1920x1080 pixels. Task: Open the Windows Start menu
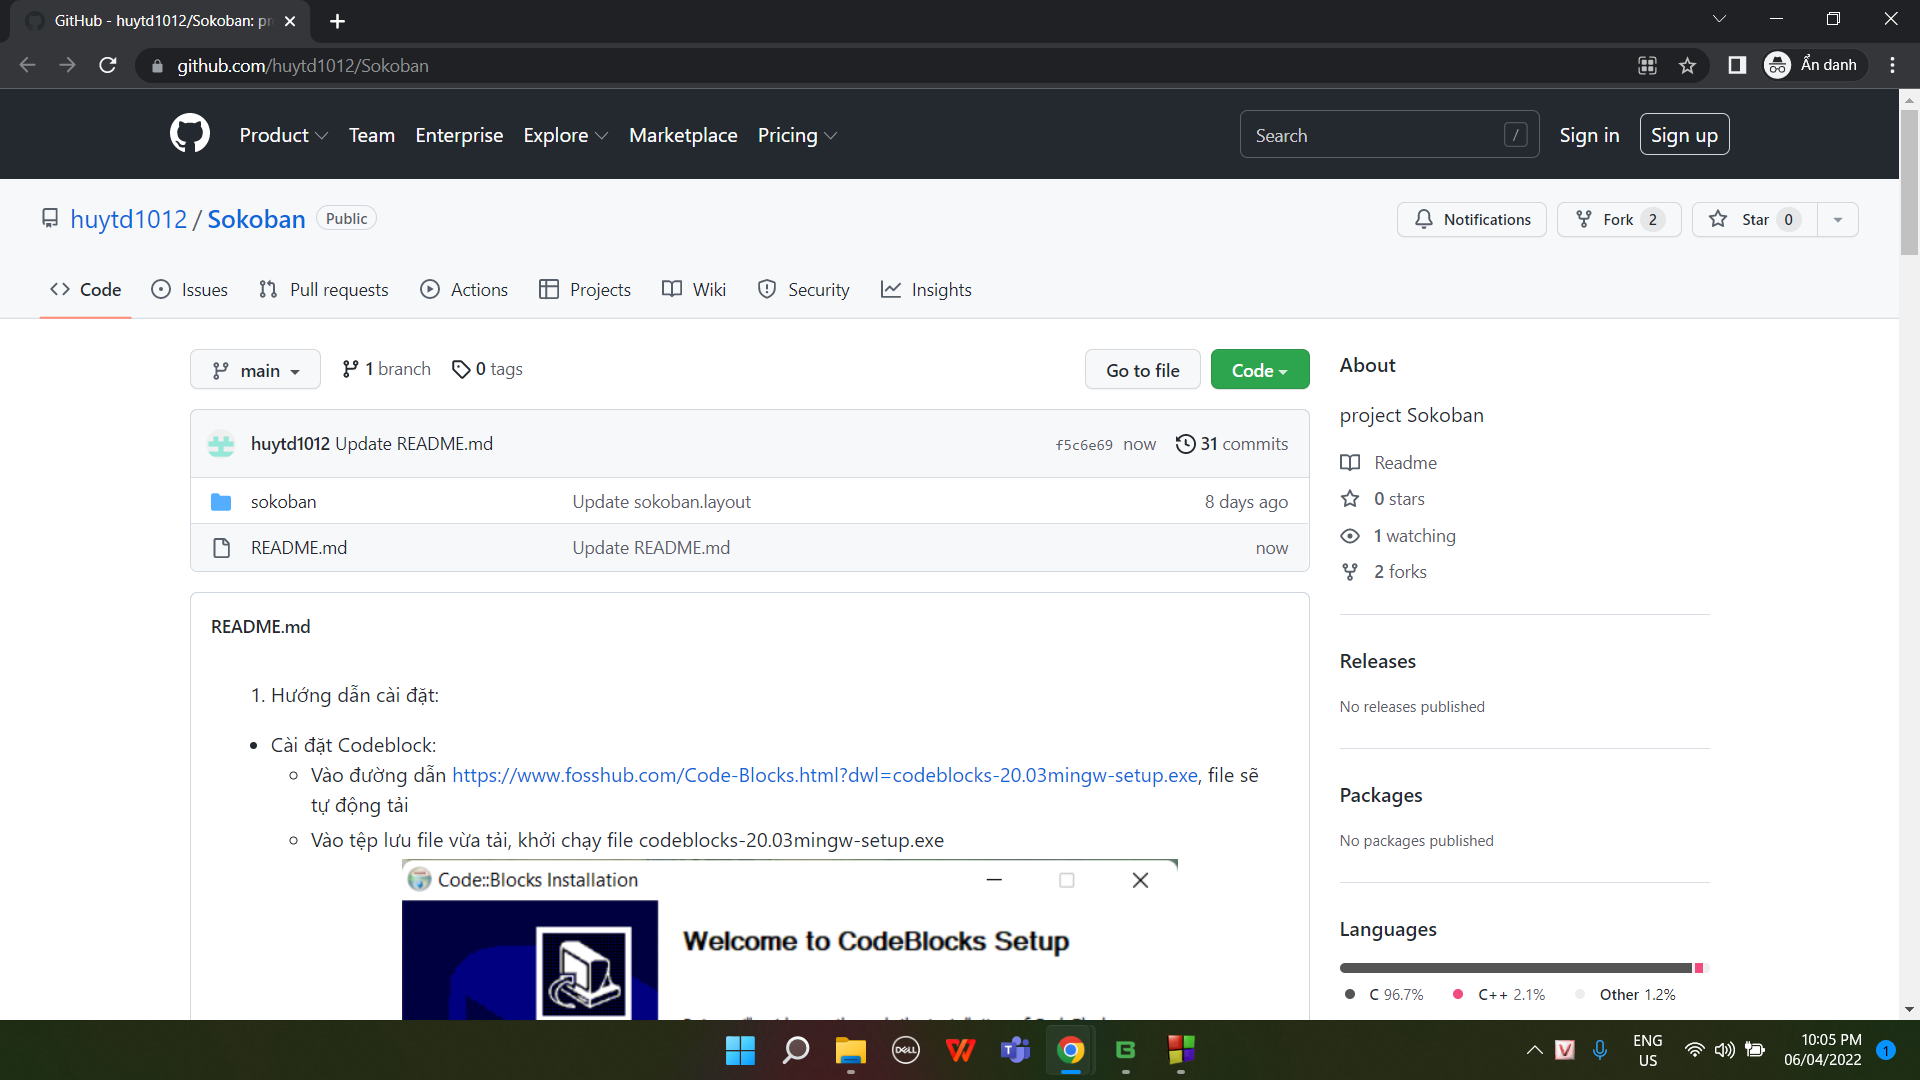[x=740, y=1050]
